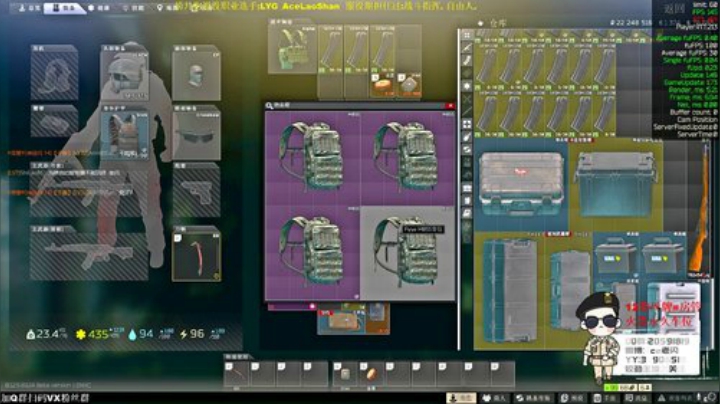Click the warning triangle icon in bottom bar
Screen dimensions: 720x404
[662, 398]
